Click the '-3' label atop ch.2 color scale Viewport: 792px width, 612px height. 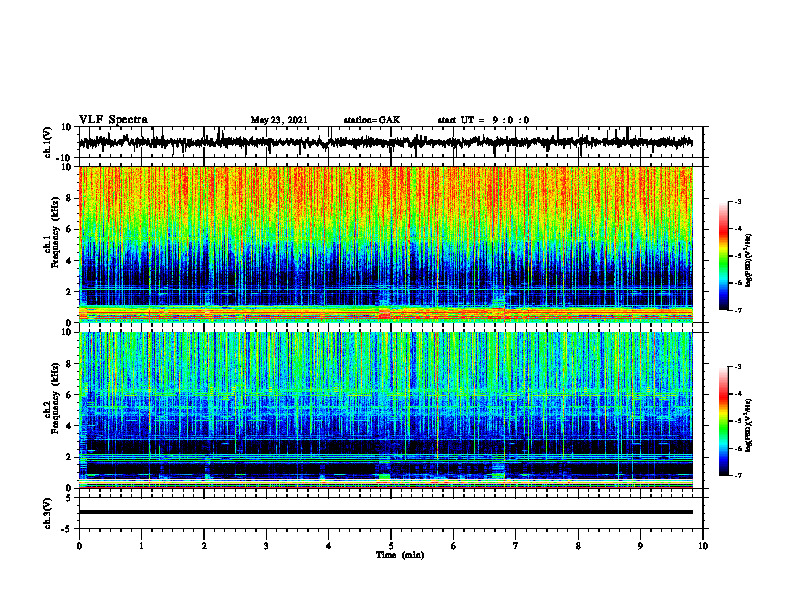[x=737, y=367]
